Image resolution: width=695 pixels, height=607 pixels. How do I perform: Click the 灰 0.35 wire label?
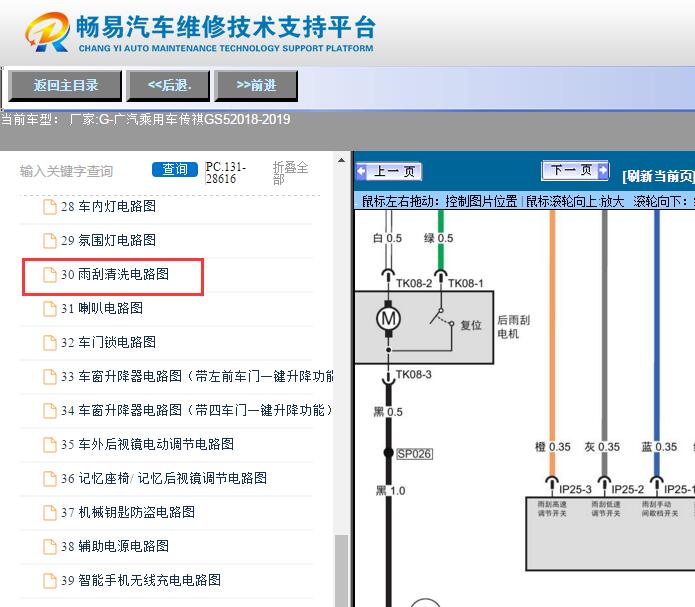(x=601, y=447)
